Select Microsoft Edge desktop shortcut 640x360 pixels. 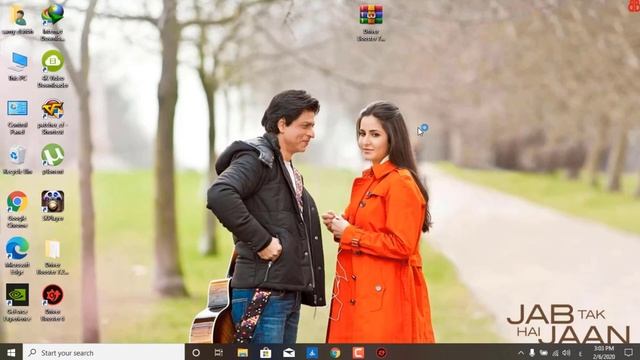pos(18,248)
